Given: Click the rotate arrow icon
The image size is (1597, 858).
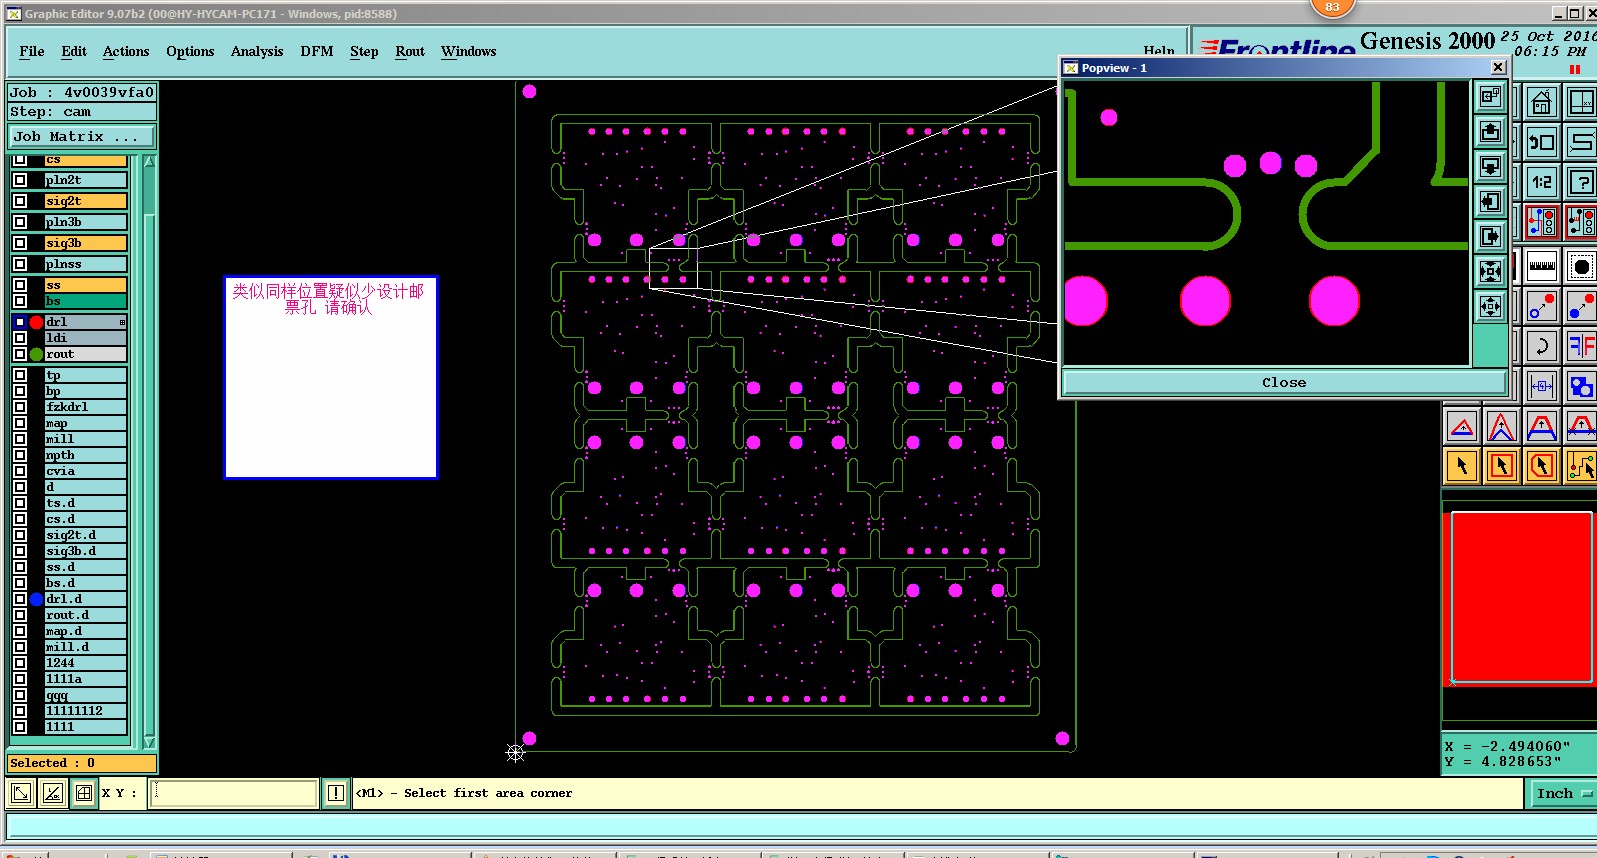Looking at the screenshot, I should point(1541,346).
